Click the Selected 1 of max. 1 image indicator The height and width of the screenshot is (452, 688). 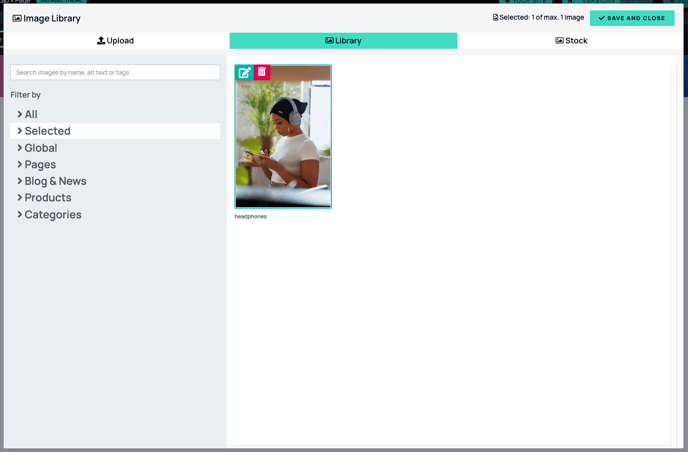click(538, 18)
